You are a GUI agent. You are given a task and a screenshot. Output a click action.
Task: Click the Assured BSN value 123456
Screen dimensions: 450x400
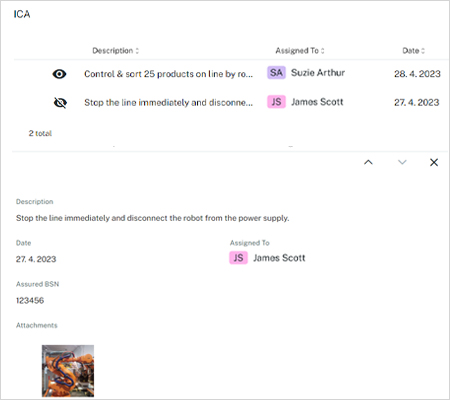30,300
